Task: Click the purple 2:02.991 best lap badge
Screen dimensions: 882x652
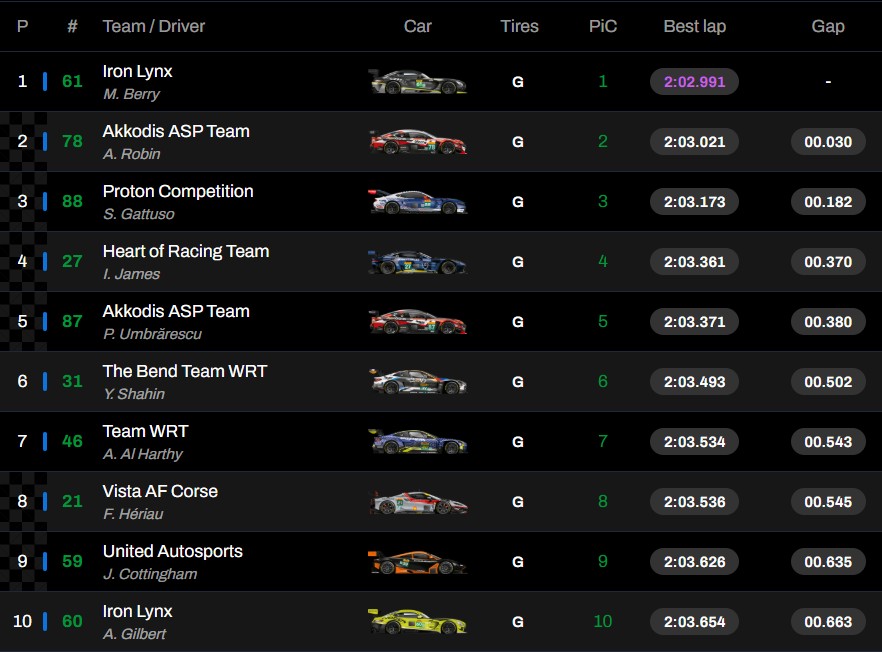Action: tap(694, 82)
